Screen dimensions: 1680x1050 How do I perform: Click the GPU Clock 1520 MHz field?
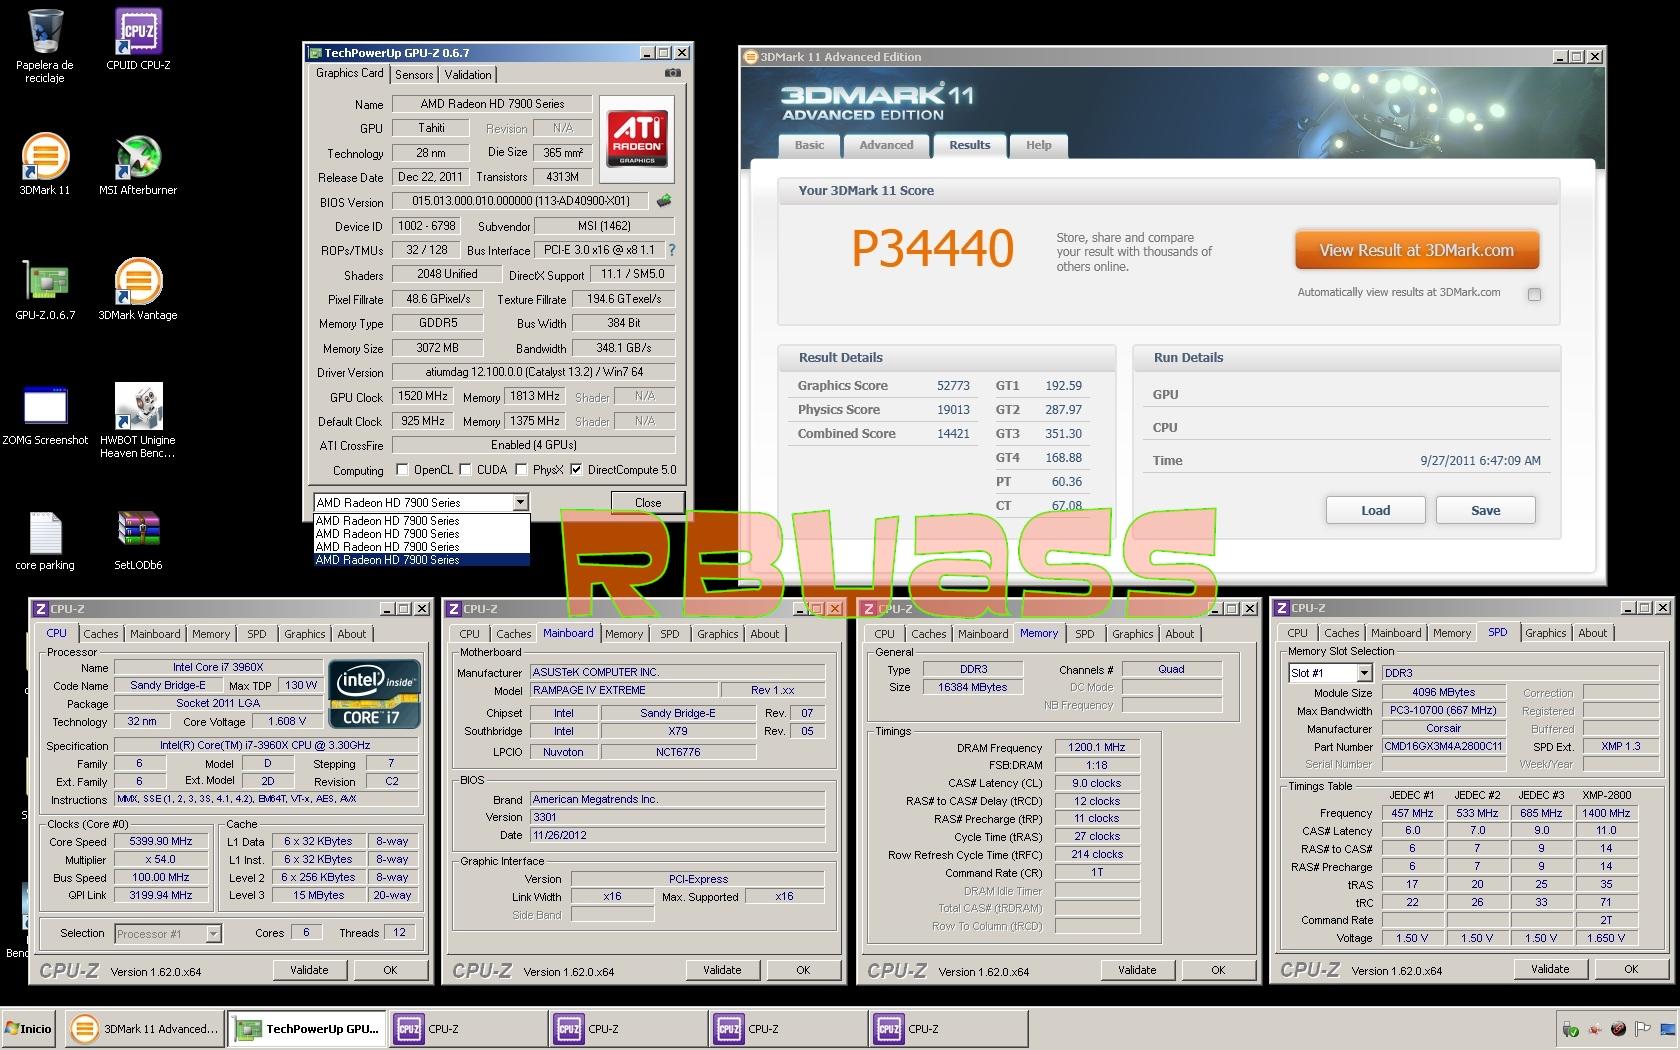[423, 396]
